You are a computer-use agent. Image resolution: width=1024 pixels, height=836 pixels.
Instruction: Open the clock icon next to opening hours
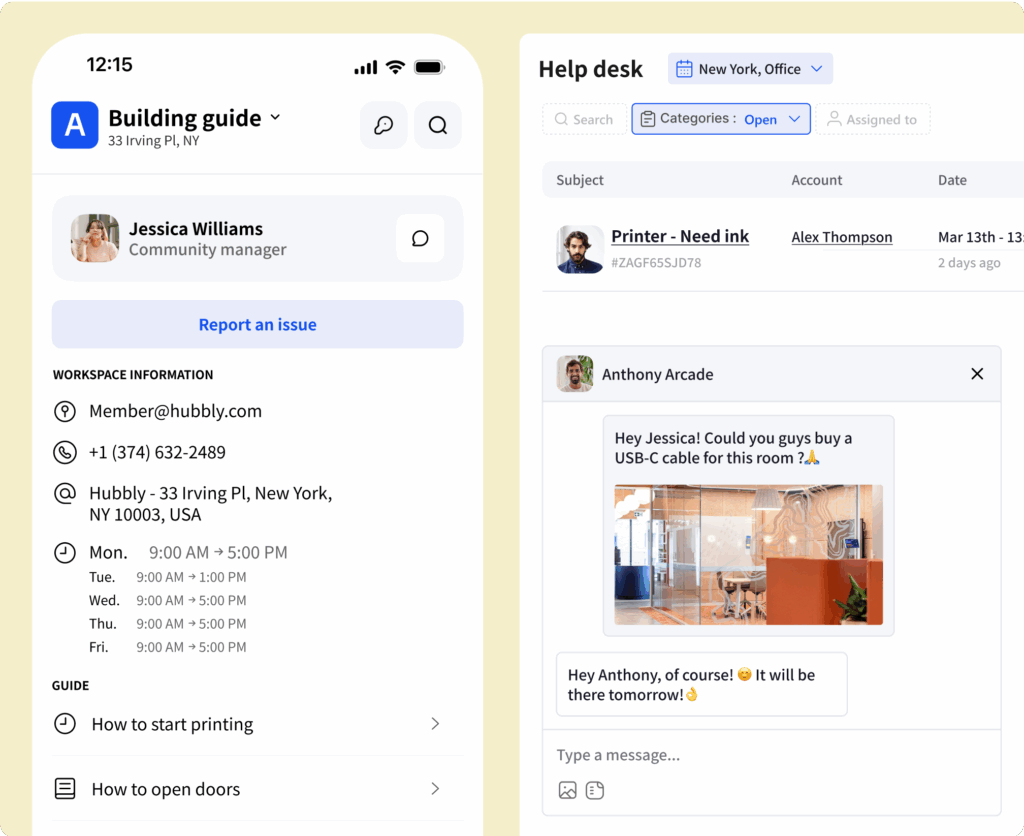[64, 552]
